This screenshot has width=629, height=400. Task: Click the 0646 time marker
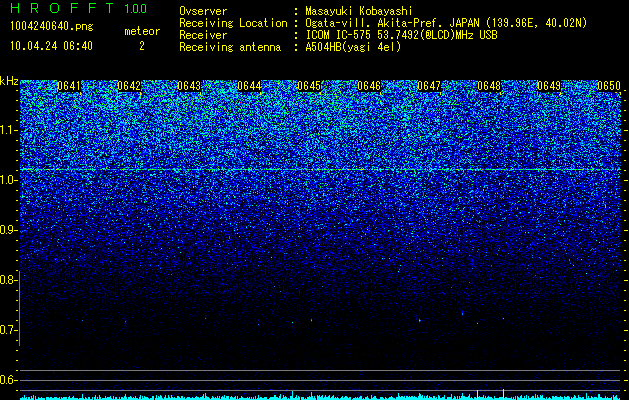369,86
